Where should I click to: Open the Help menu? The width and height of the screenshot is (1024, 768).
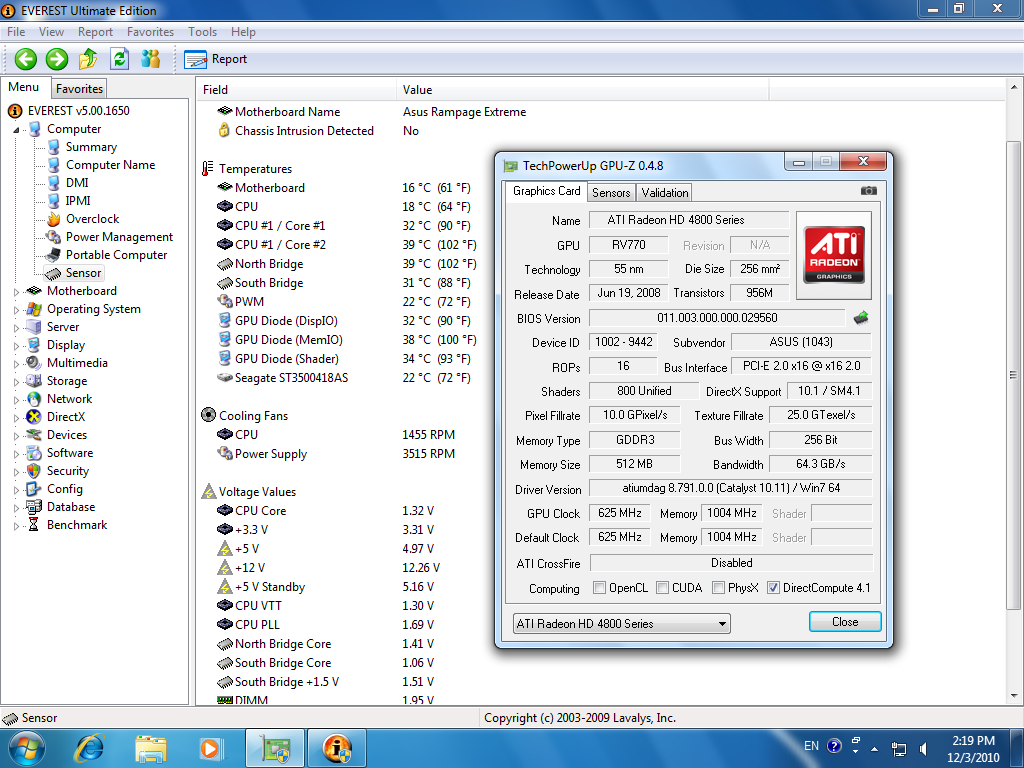(243, 32)
